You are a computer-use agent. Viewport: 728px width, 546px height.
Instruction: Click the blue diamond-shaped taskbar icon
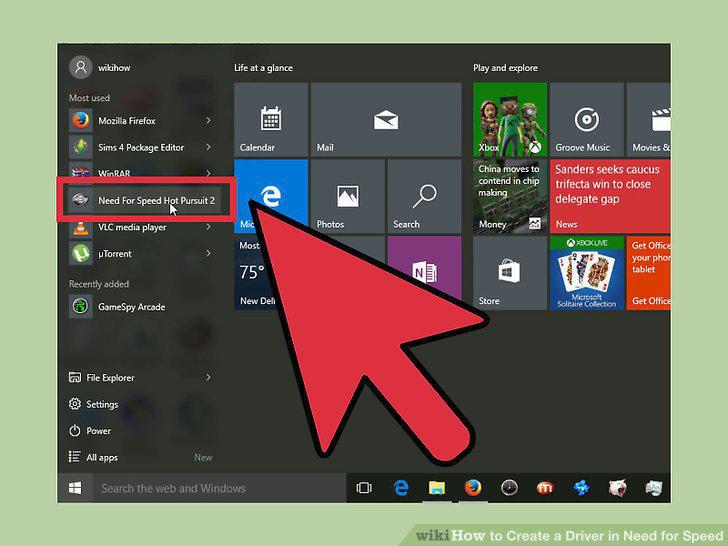coord(581,488)
